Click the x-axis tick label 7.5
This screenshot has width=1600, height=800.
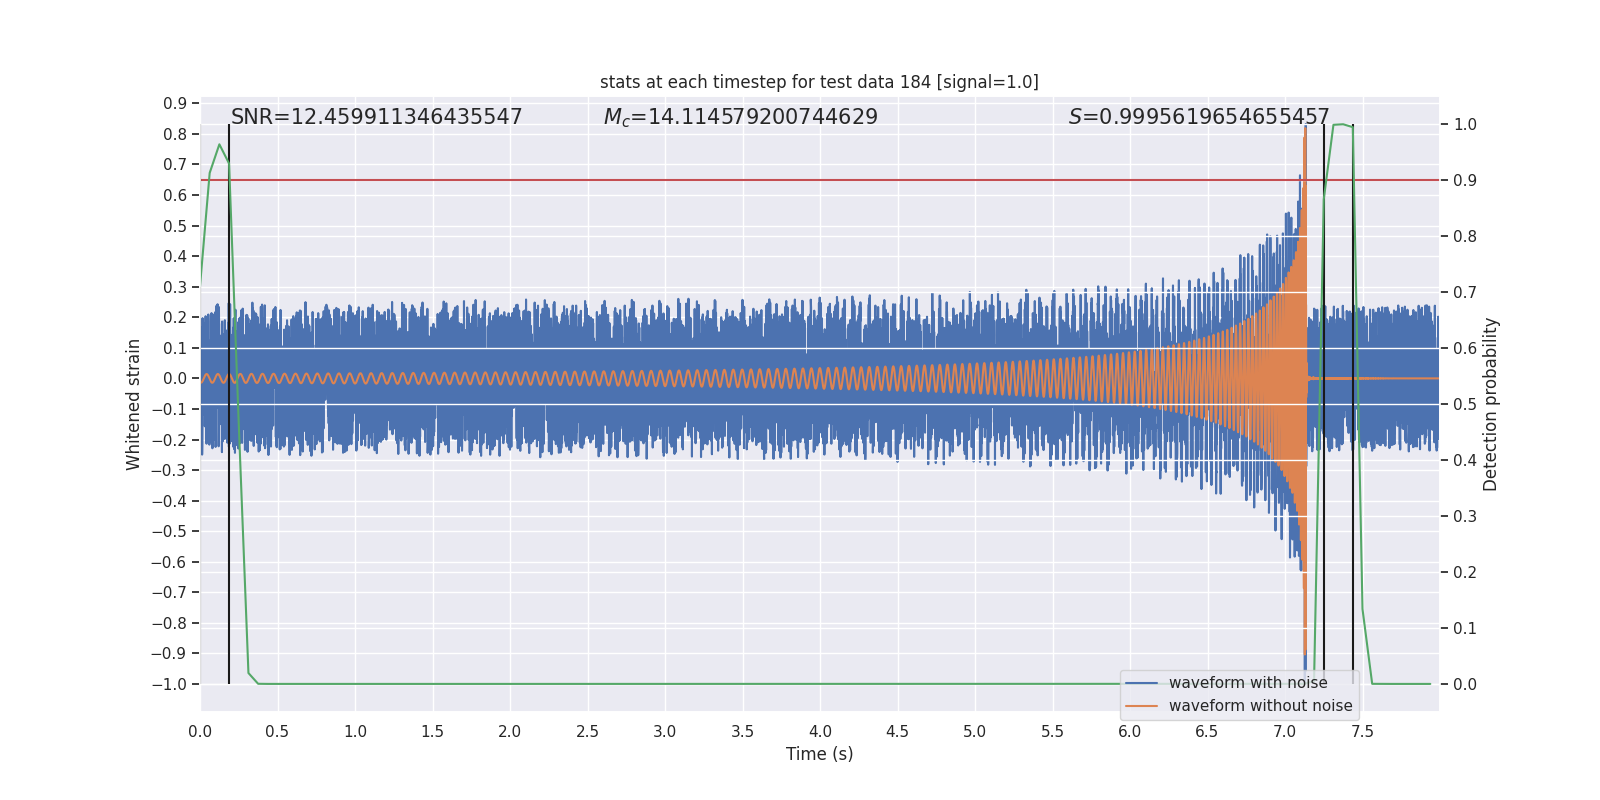[x=1362, y=731]
